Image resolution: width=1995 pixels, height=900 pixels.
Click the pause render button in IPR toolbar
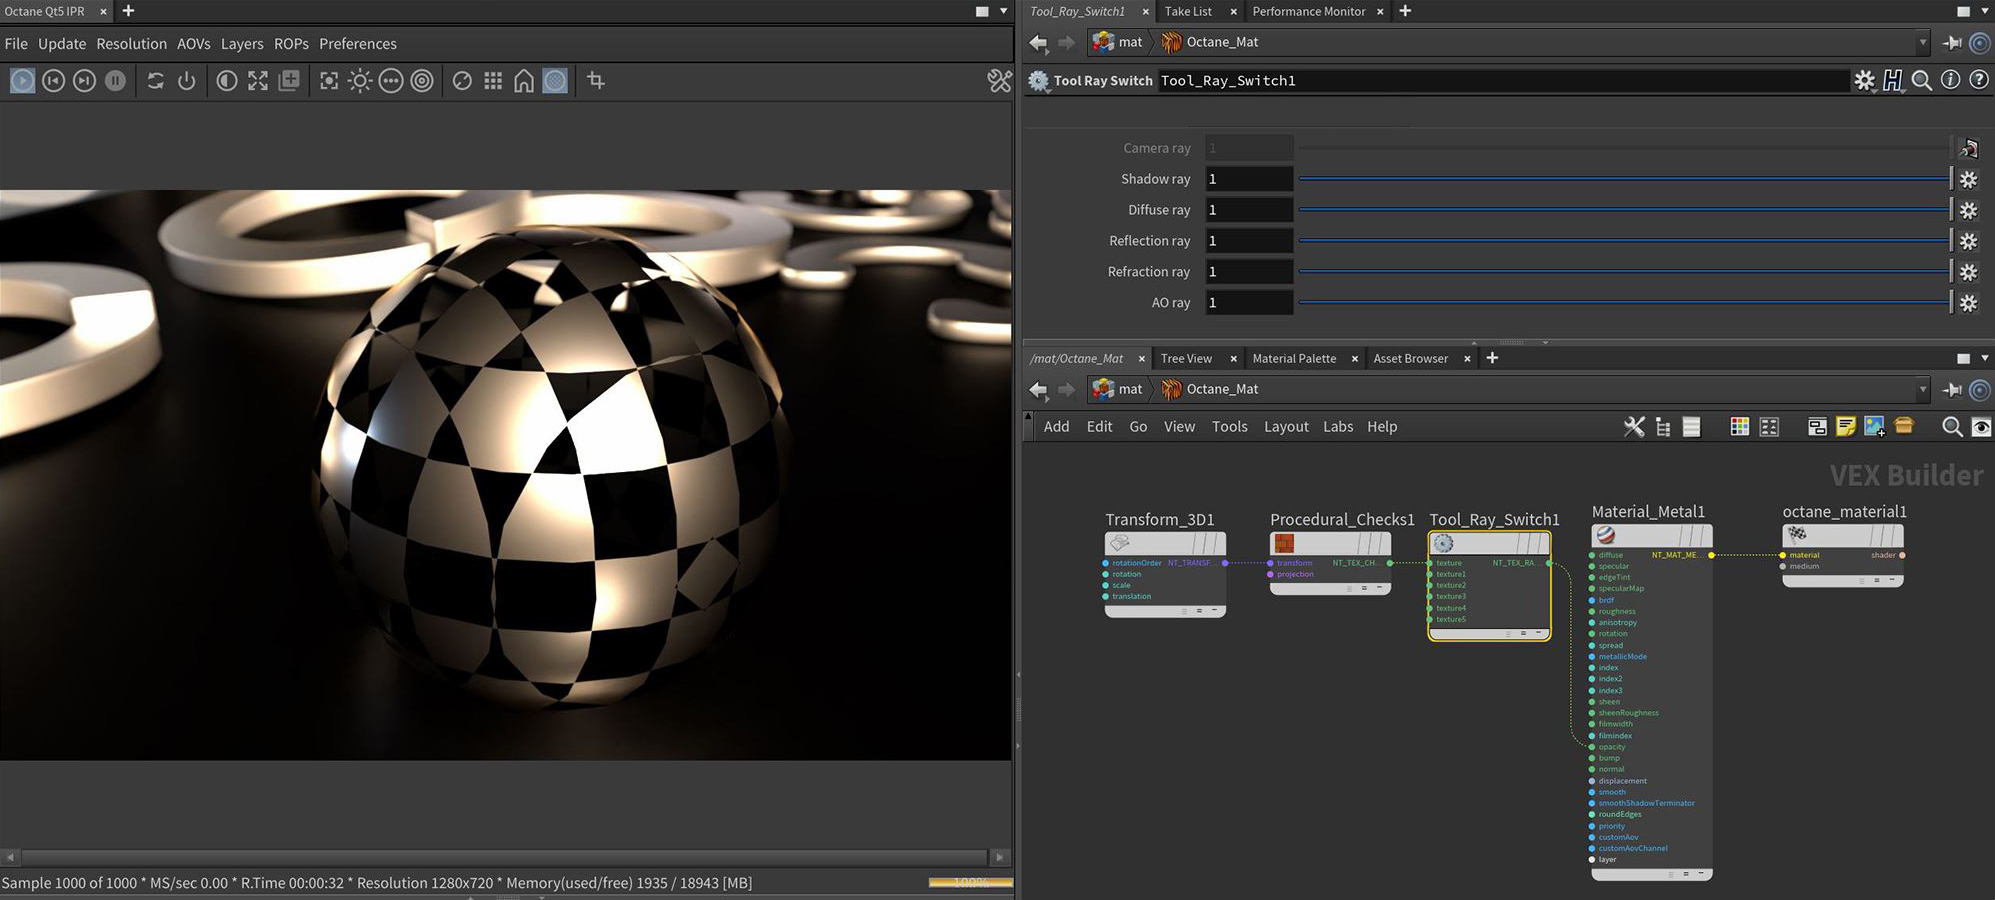click(x=116, y=81)
